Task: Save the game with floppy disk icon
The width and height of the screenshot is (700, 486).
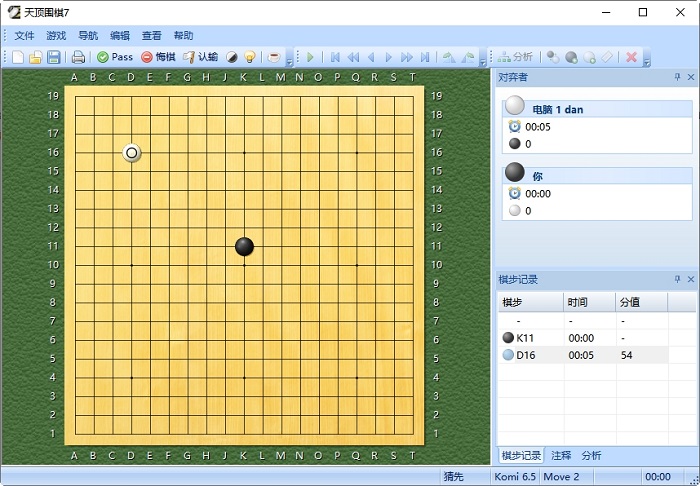Action: coord(54,57)
